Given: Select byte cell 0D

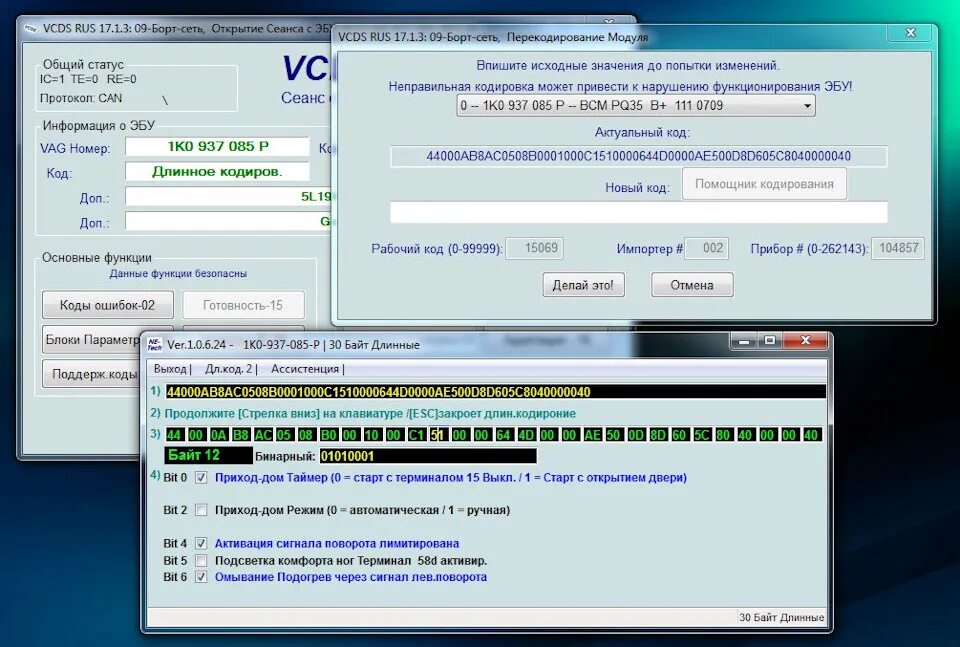Looking at the screenshot, I should pos(636,435).
